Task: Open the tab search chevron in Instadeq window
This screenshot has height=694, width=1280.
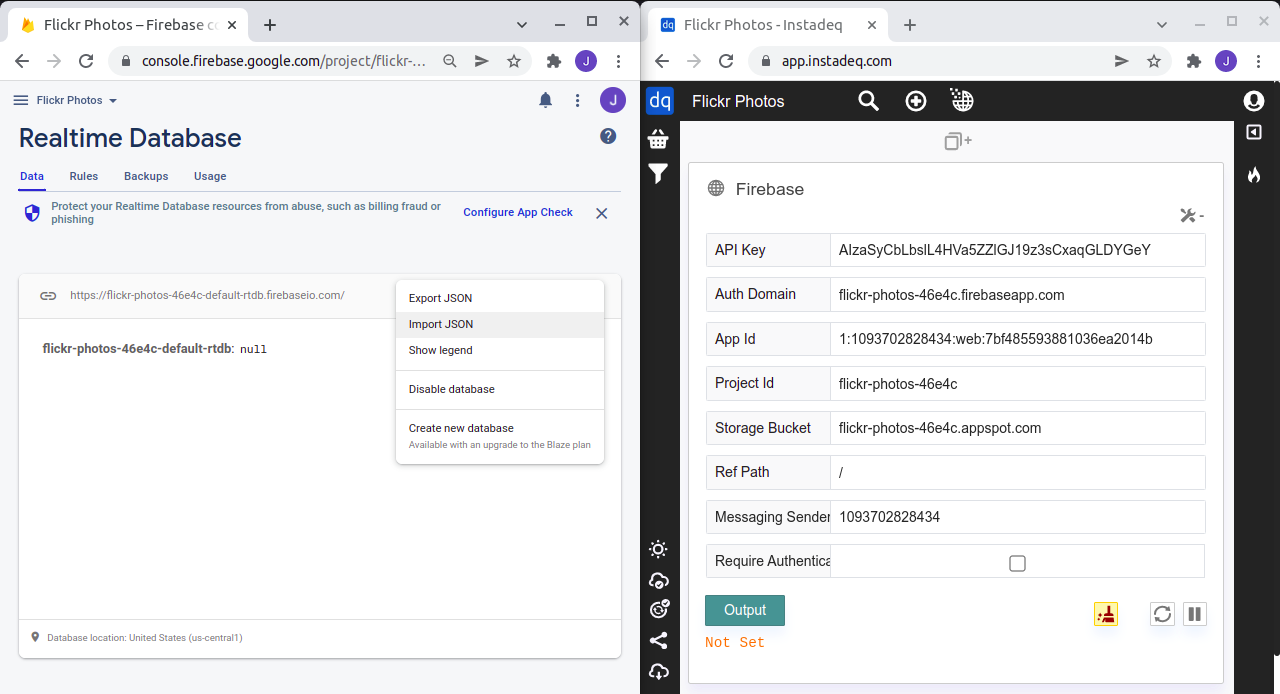Action: pos(1162,24)
